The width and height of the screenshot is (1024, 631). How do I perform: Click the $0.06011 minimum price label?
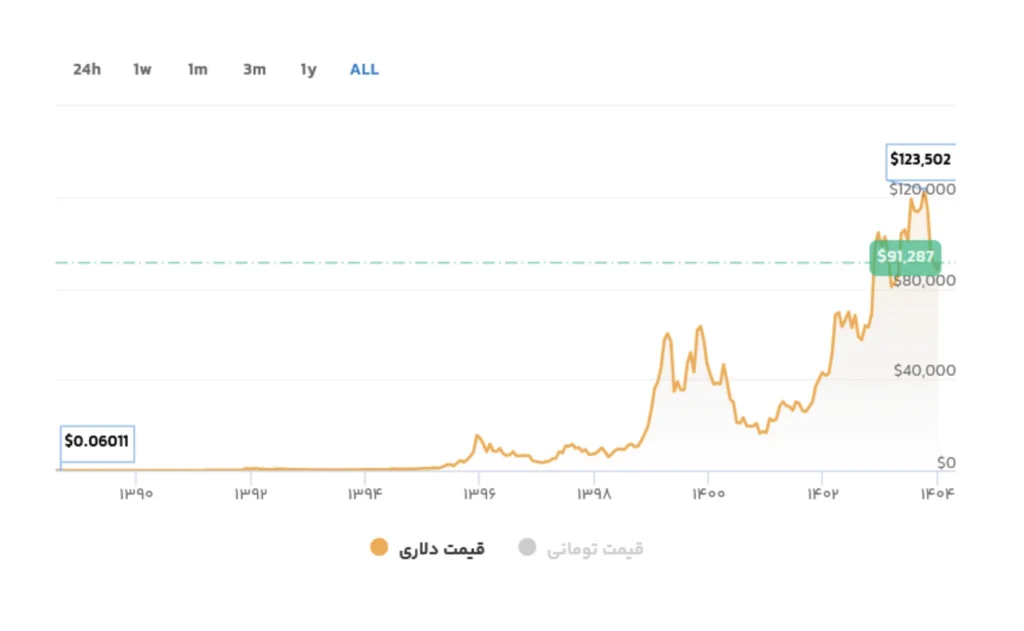pos(96,440)
